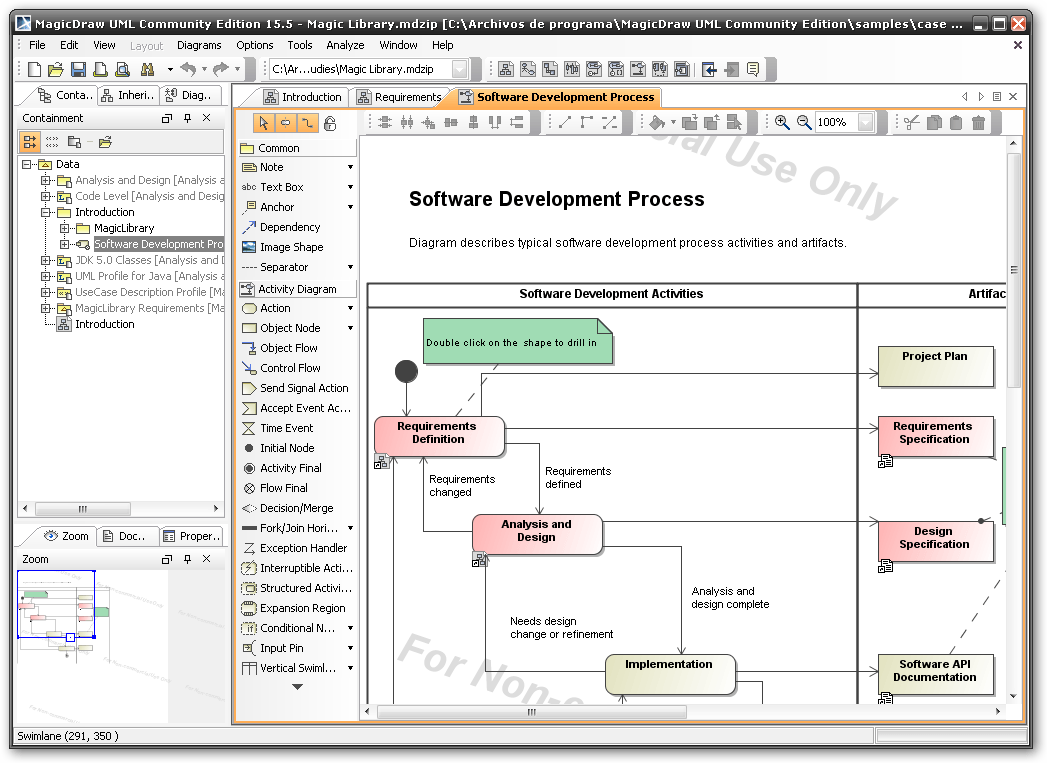Toggle the first Containment tree view button
Image resolution: width=1047 pixels, height=763 pixels.
point(29,142)
